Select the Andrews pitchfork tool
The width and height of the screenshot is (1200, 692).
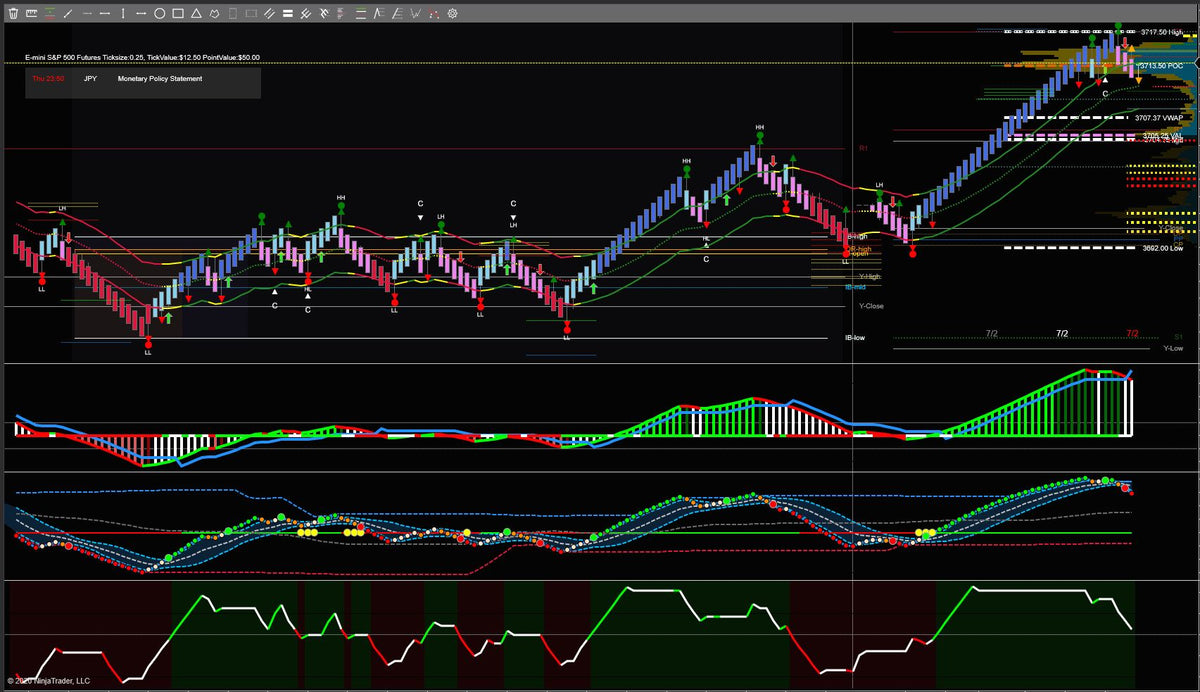[305, 14]
